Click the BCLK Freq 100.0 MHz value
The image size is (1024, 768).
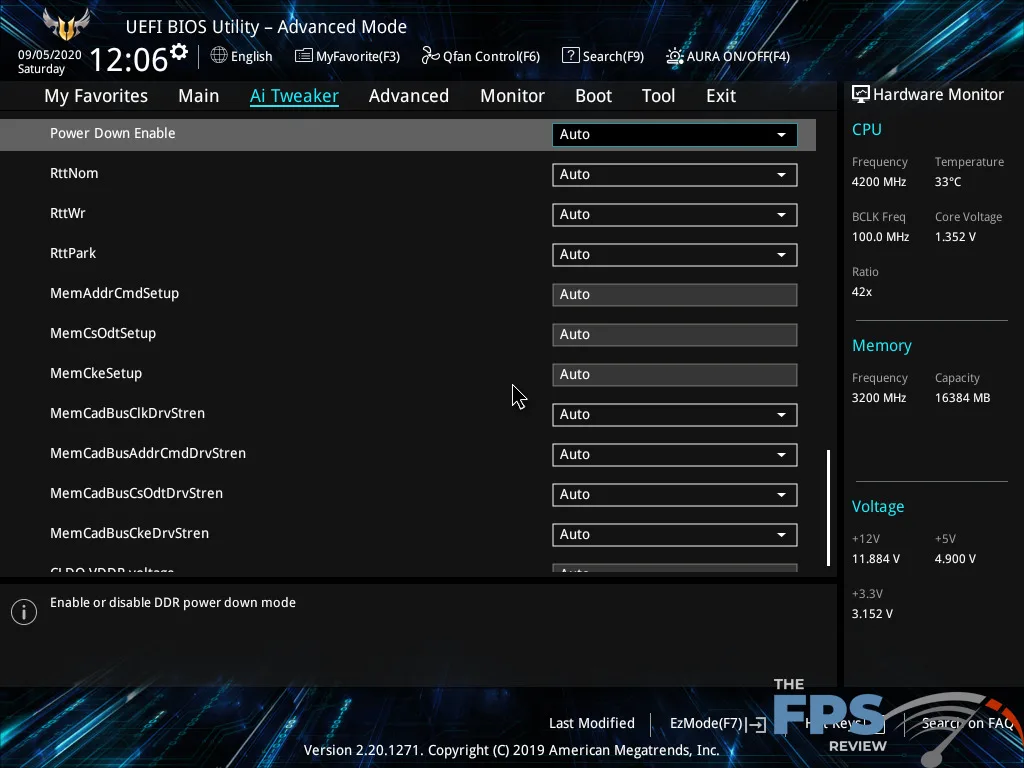[x=880, y=237]
